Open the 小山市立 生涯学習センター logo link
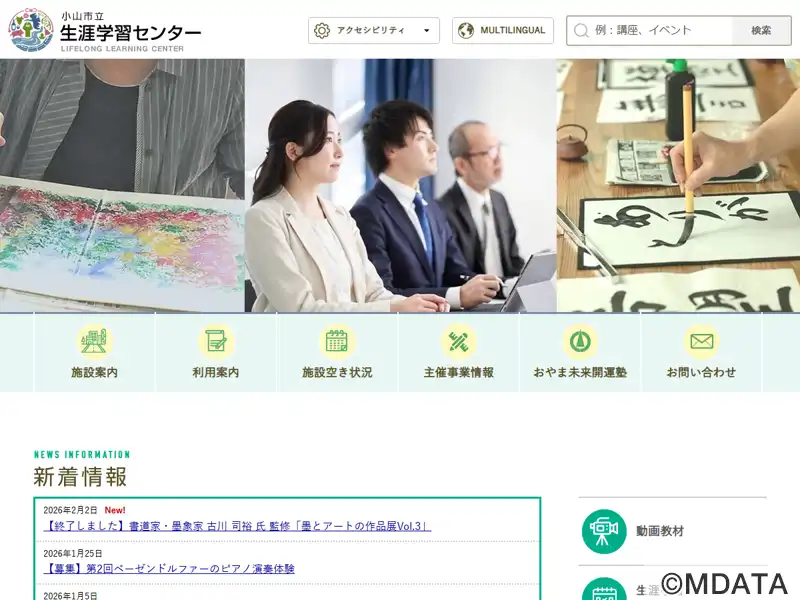This screenshot has width=800, height=600. coord(105,31)
